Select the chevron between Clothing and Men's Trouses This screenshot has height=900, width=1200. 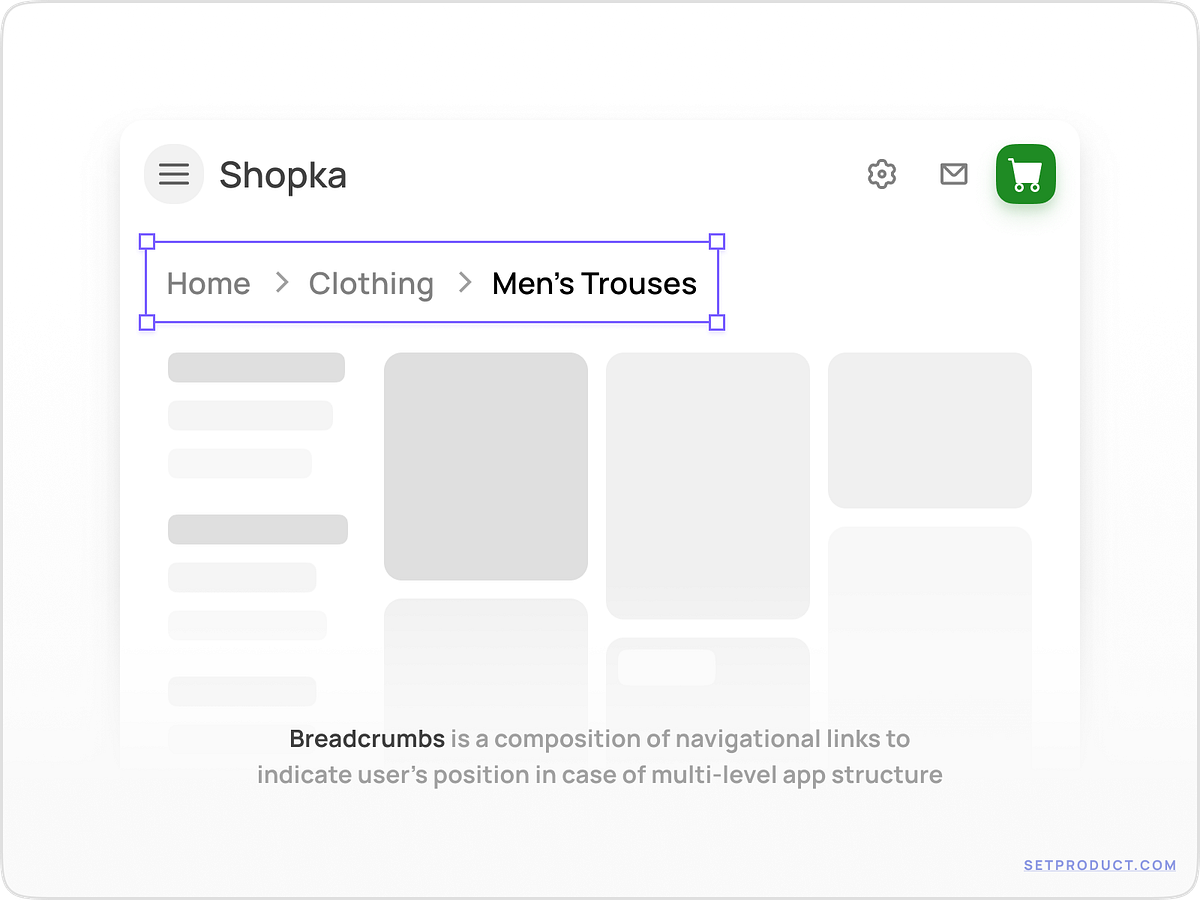coord(463,283)
